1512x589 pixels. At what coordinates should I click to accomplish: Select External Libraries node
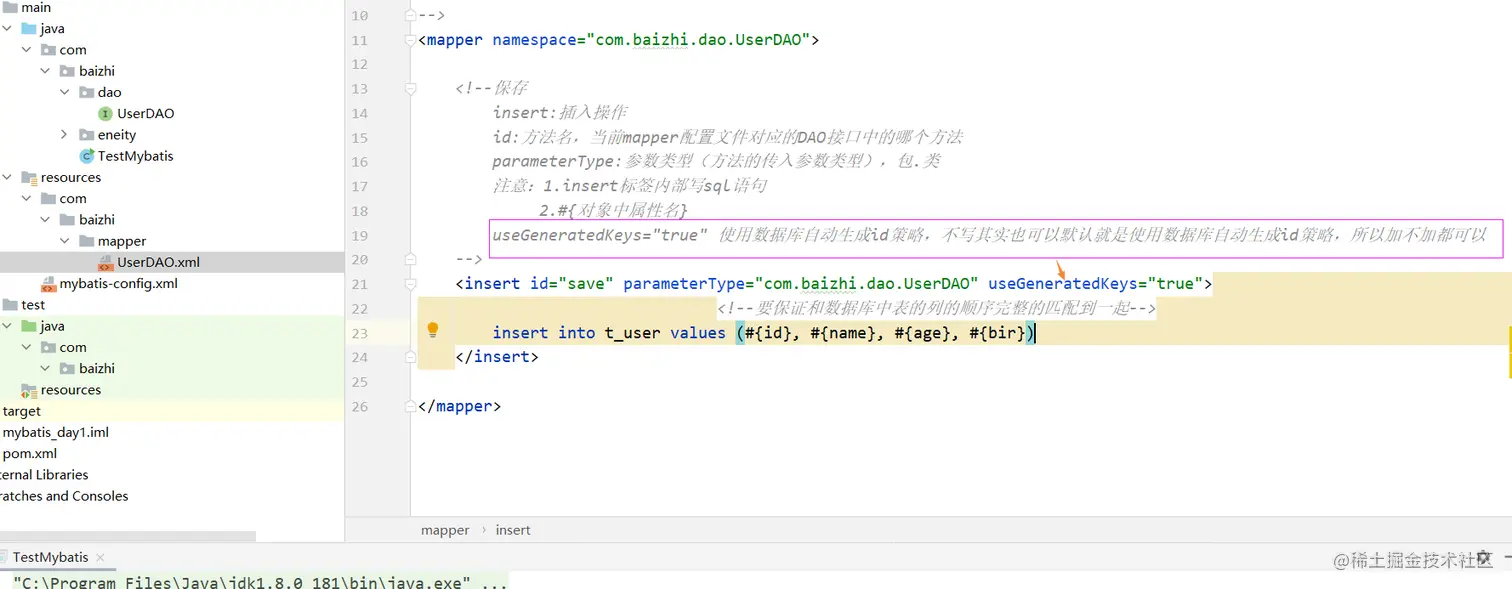[x=44, y=475]
